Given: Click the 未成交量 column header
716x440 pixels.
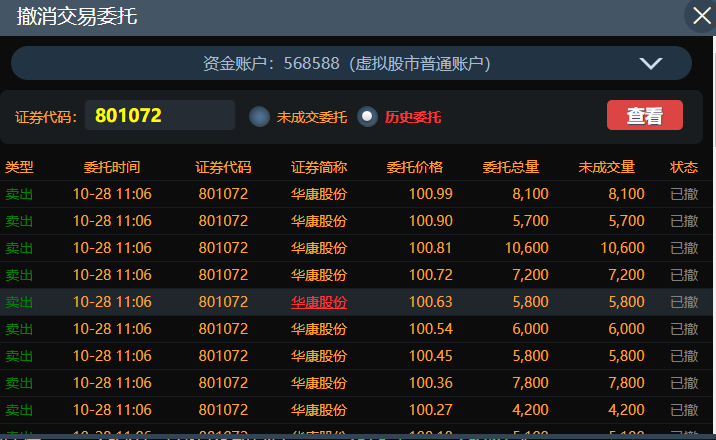Looking at the screenshot, I should click(x=606, y=167).
